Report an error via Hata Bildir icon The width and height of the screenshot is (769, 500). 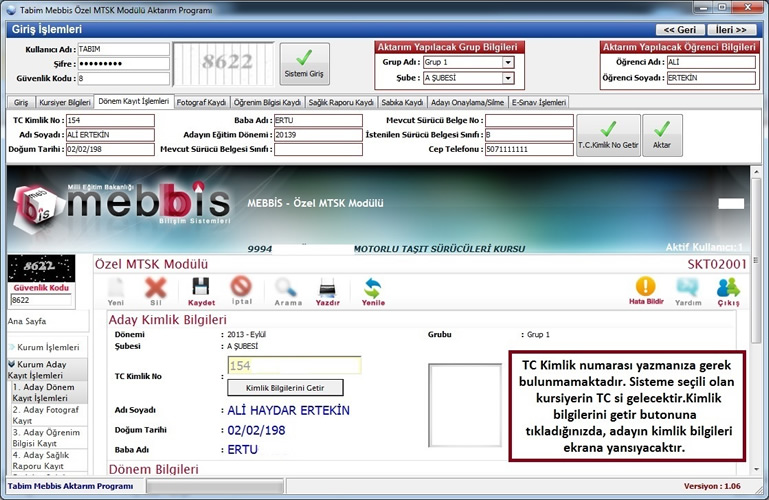[646, 291]
